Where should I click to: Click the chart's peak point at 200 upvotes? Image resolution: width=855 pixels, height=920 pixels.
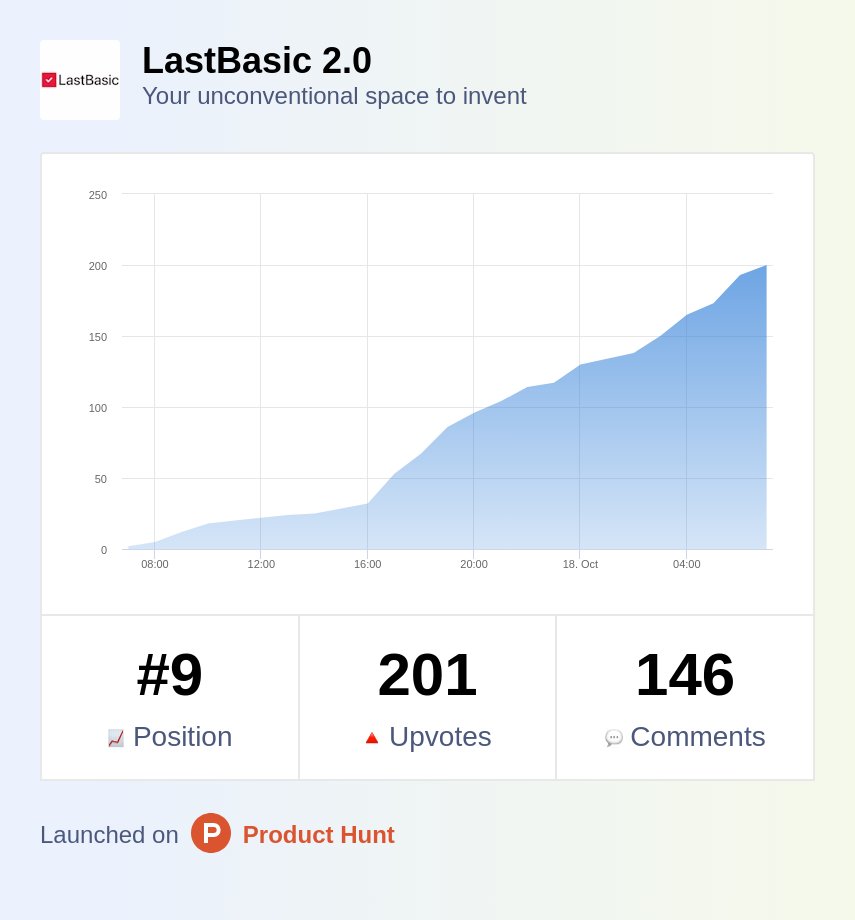[766, 265]
